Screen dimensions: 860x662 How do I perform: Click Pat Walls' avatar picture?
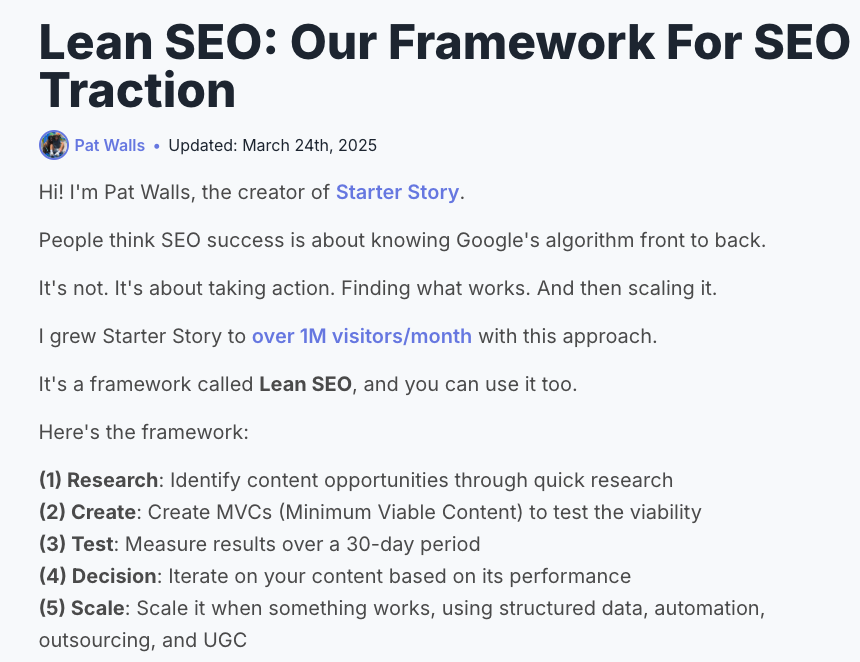tap(54, 145)
